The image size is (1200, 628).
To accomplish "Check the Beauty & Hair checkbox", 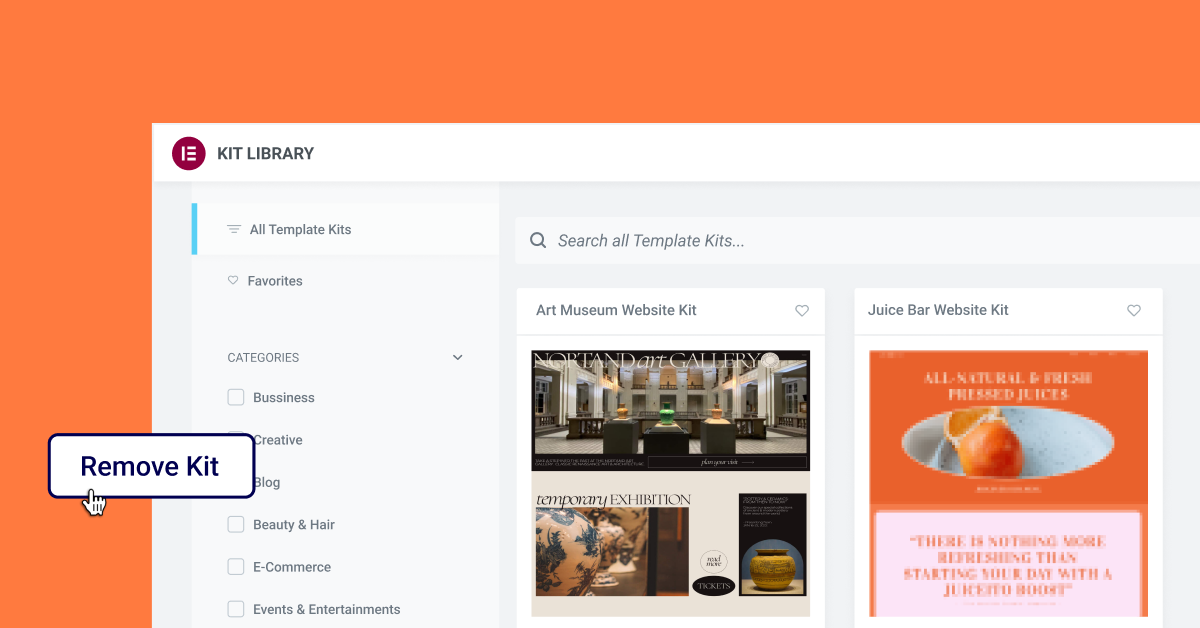I will click(x=236, y=524).
